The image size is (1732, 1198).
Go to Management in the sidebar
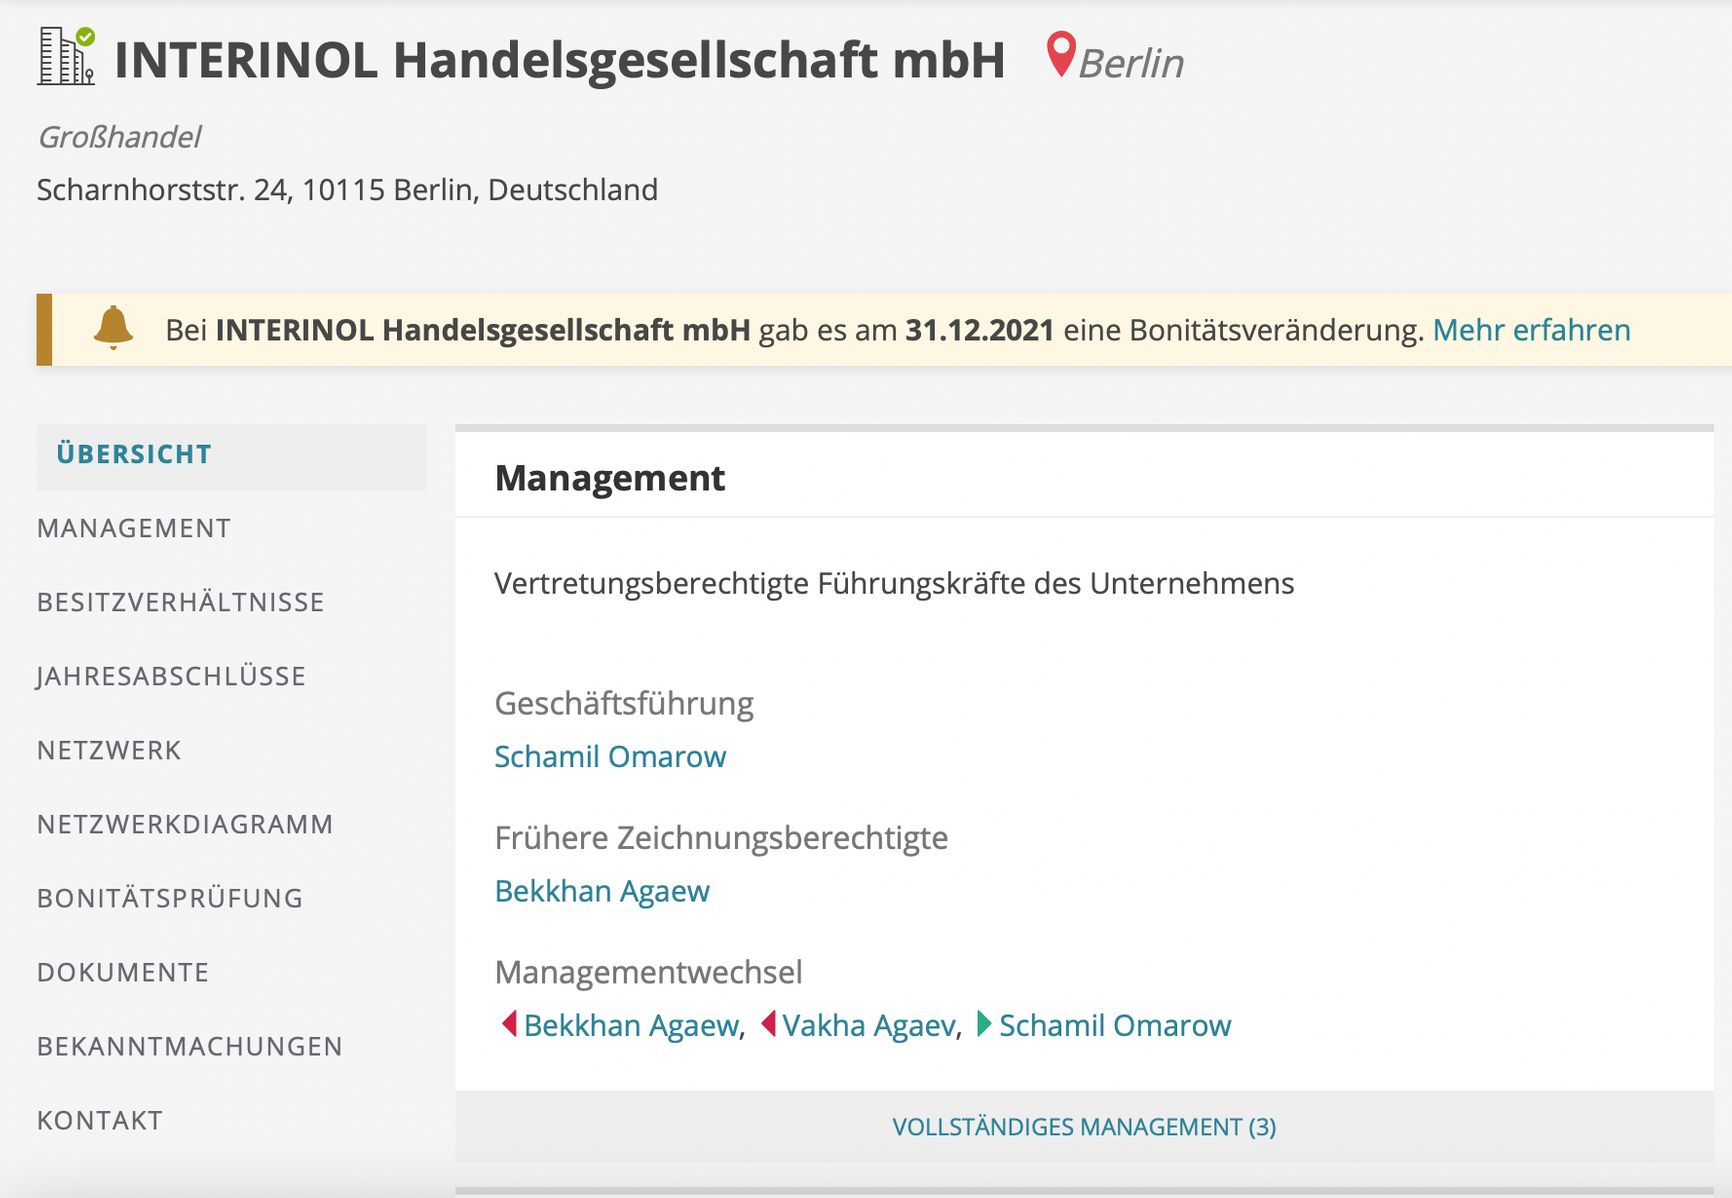click(x=134, y=529)
